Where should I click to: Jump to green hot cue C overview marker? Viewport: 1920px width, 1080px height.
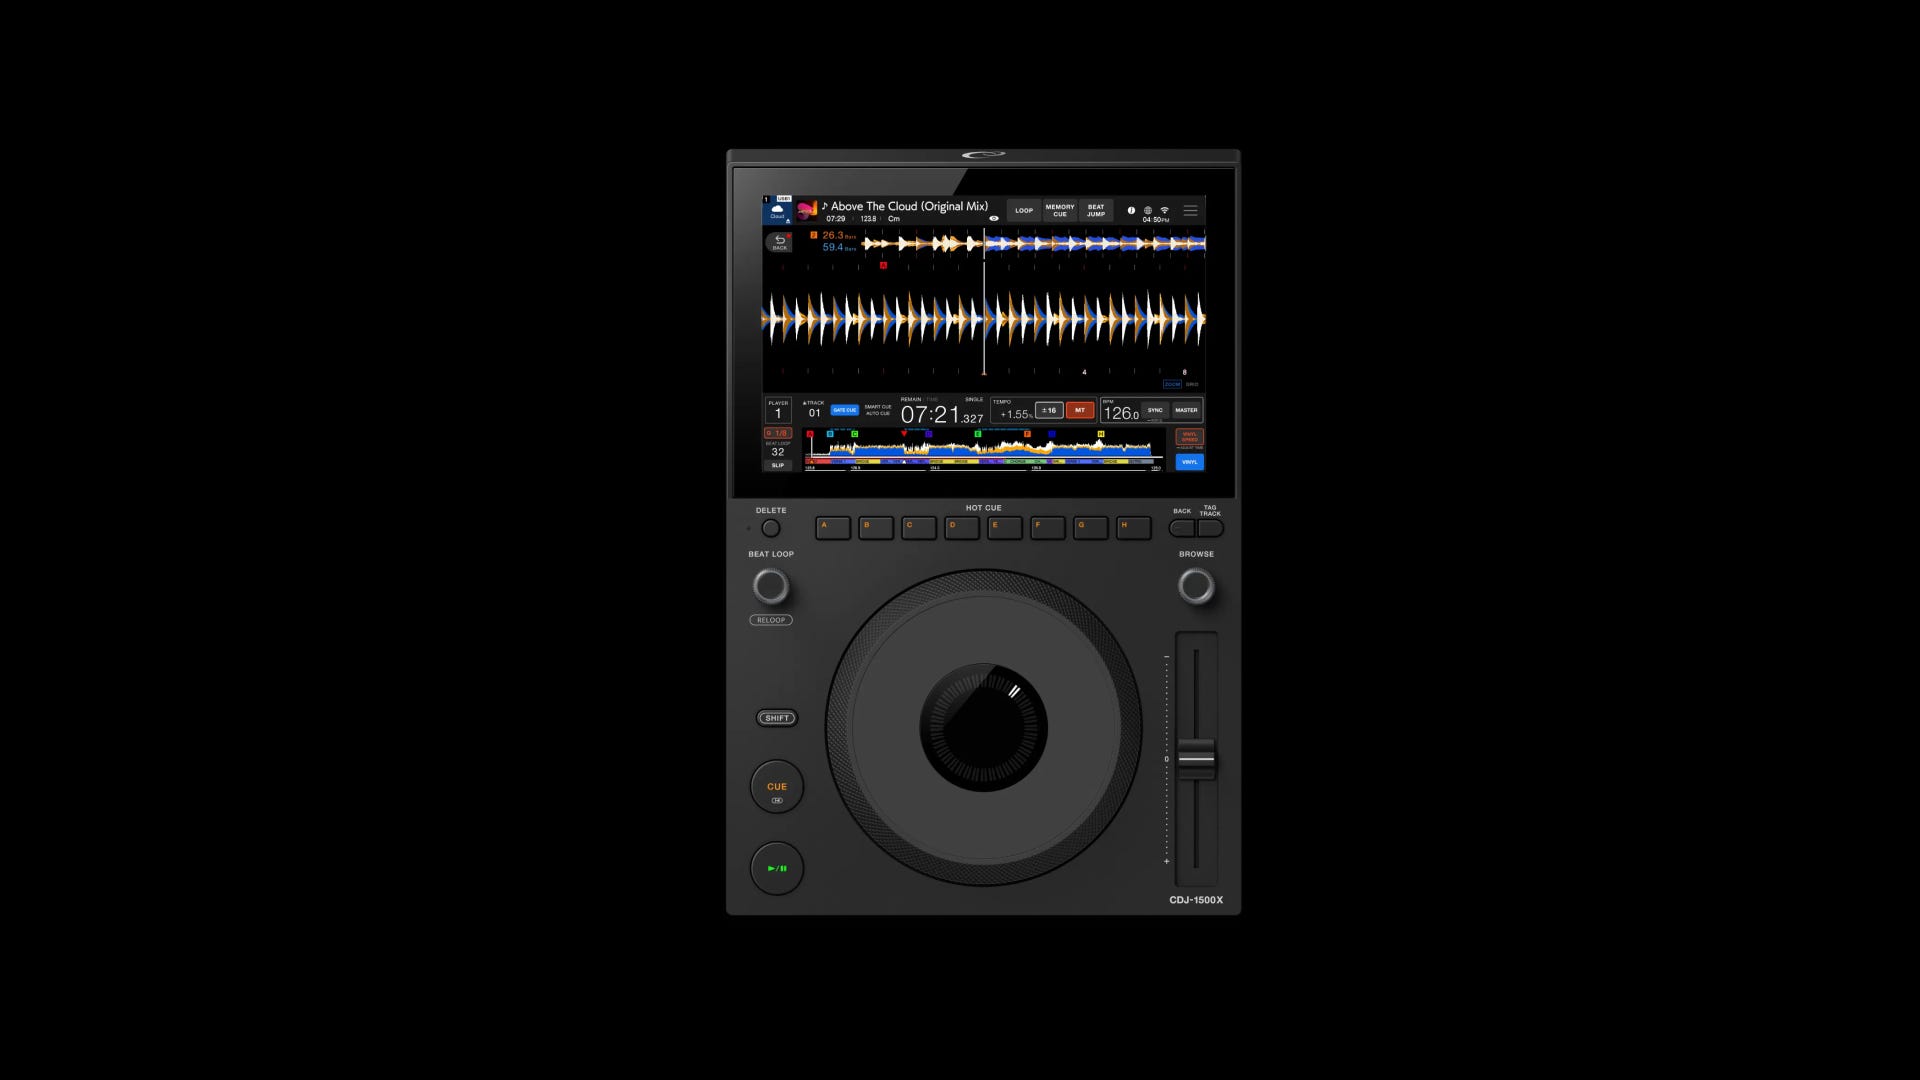pos(854,434)
